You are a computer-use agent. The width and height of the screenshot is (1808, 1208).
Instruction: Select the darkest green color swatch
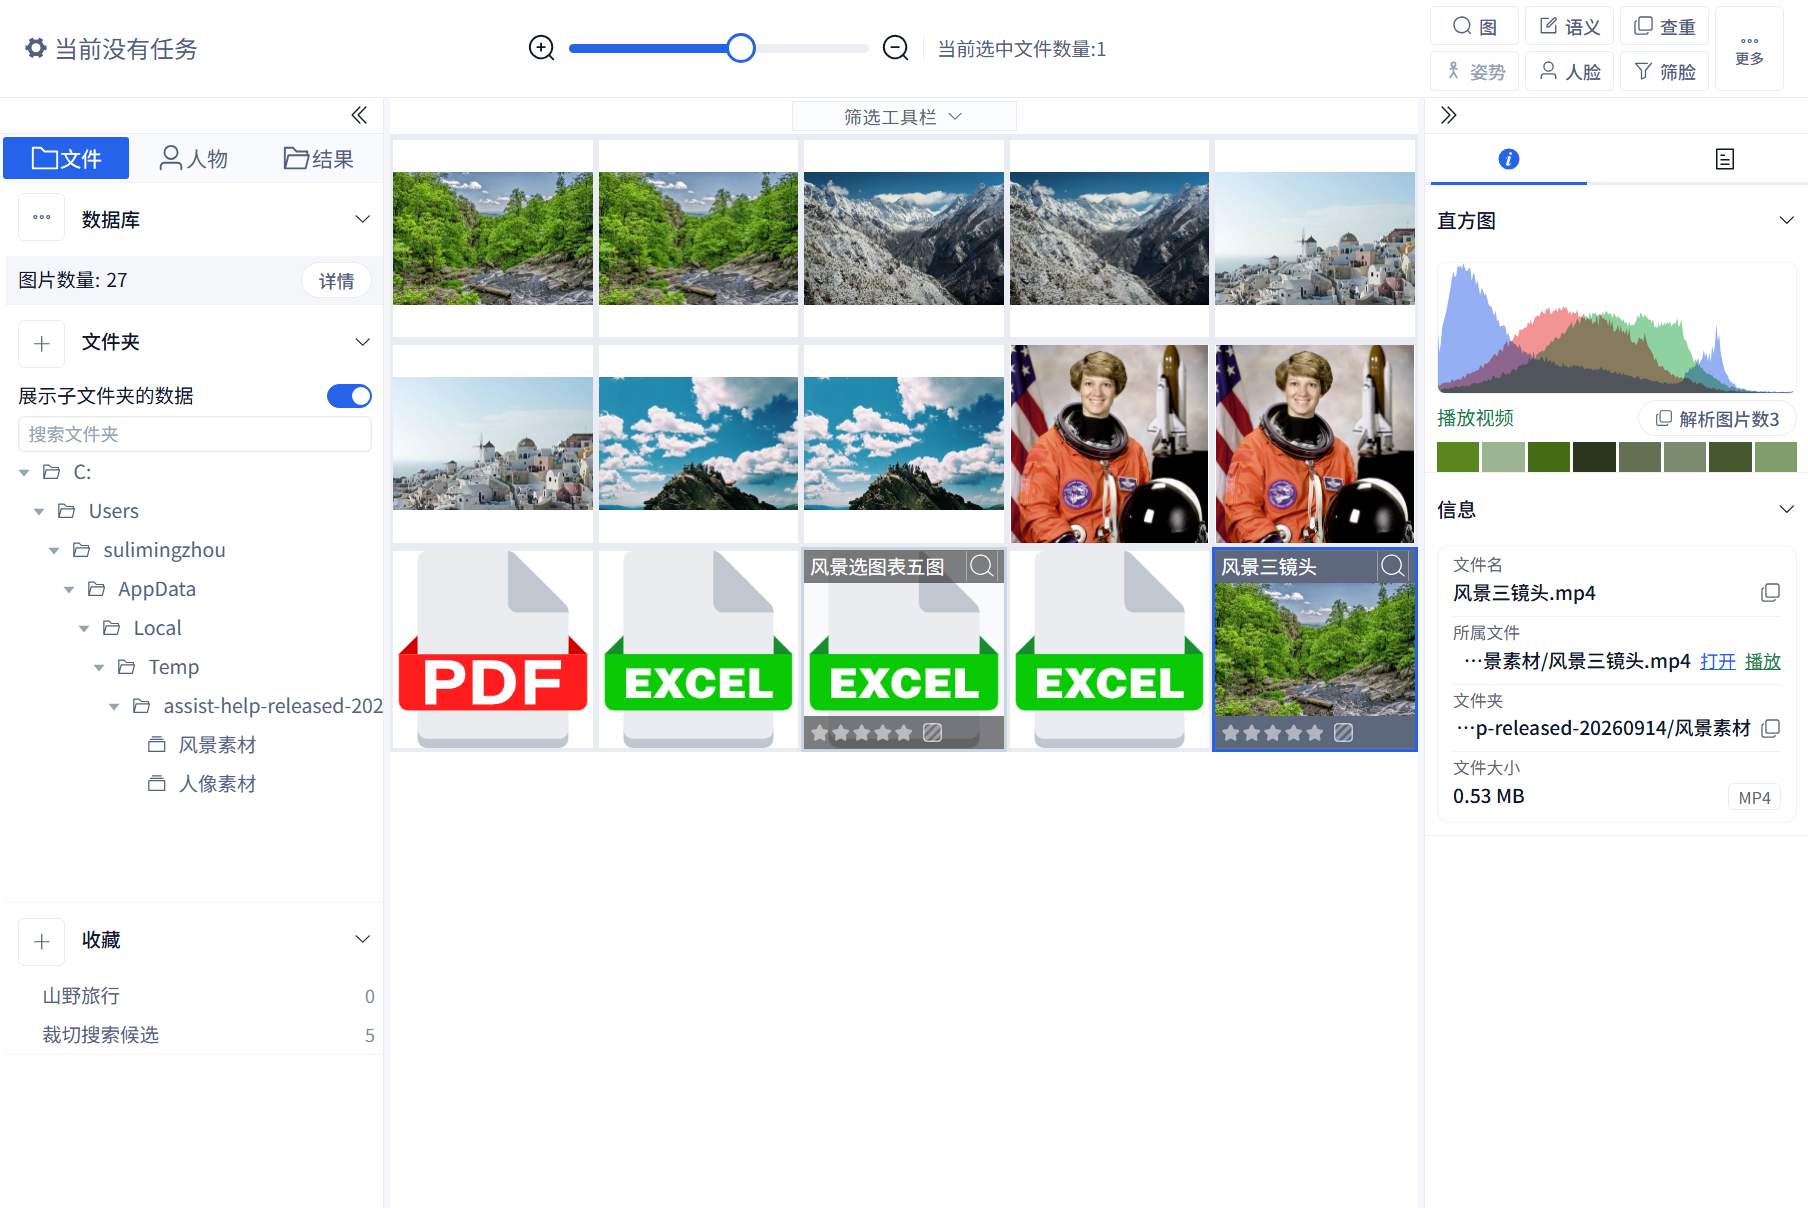[x=1594, y=457]
